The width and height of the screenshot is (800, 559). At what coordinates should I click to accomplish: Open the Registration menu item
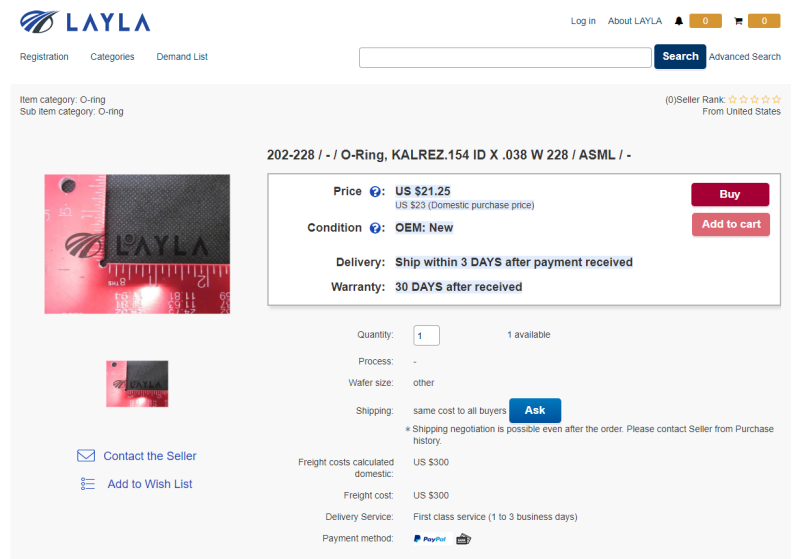coord(44,57)
